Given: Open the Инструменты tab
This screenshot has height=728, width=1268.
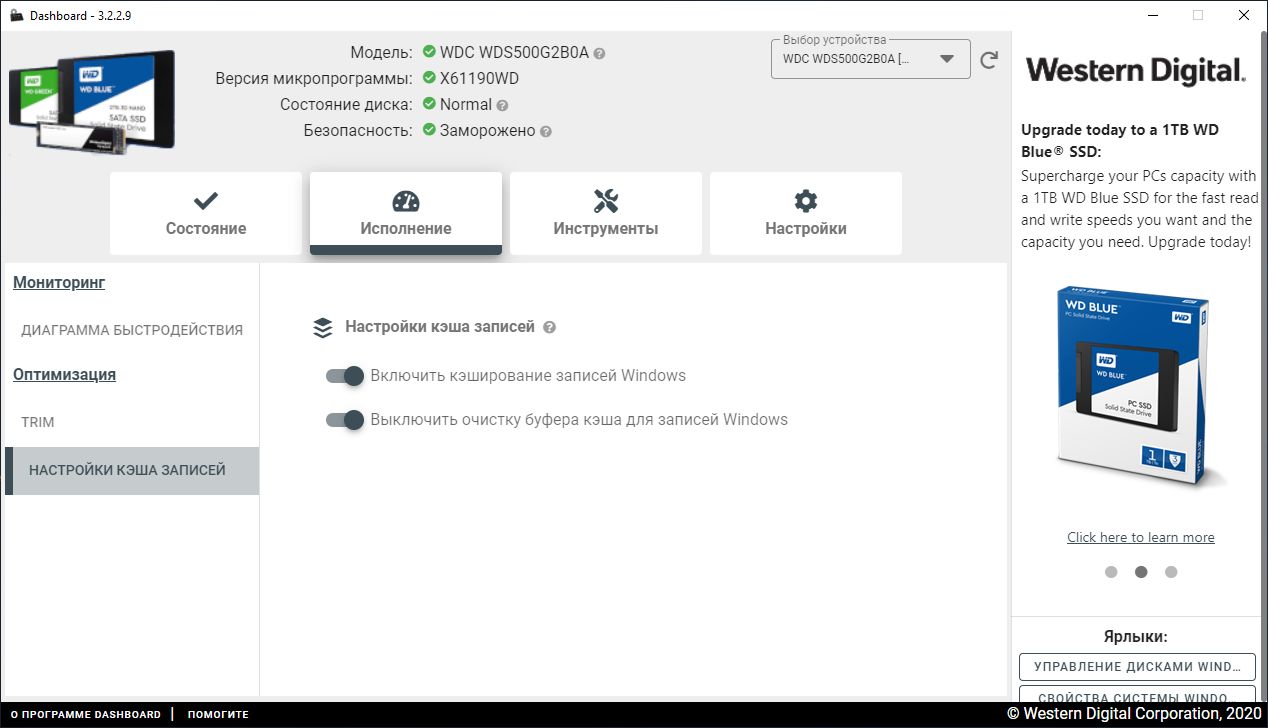Looking at the screenshot, I should coord(606,213).
